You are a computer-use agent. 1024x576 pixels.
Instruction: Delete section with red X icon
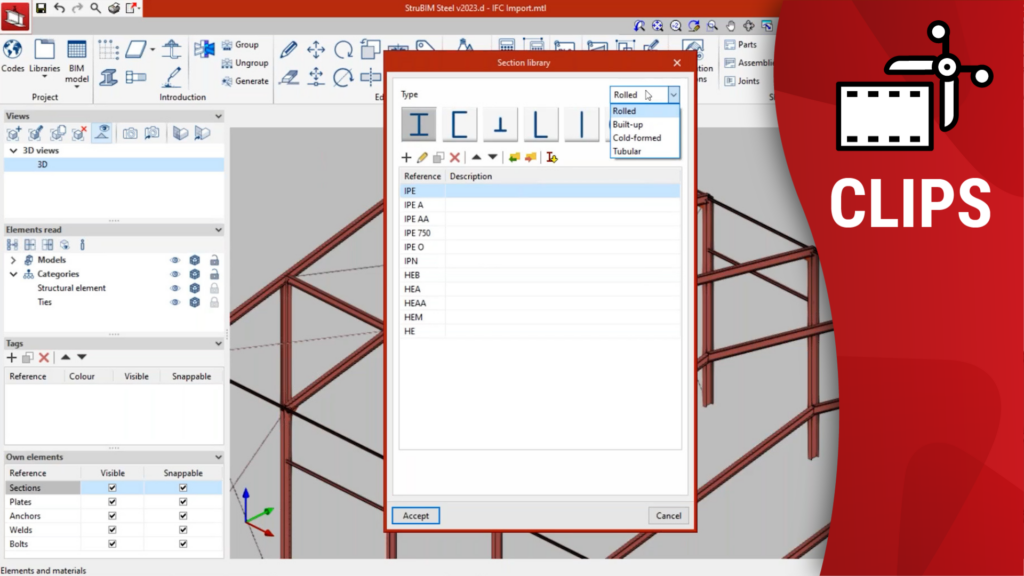454,158
